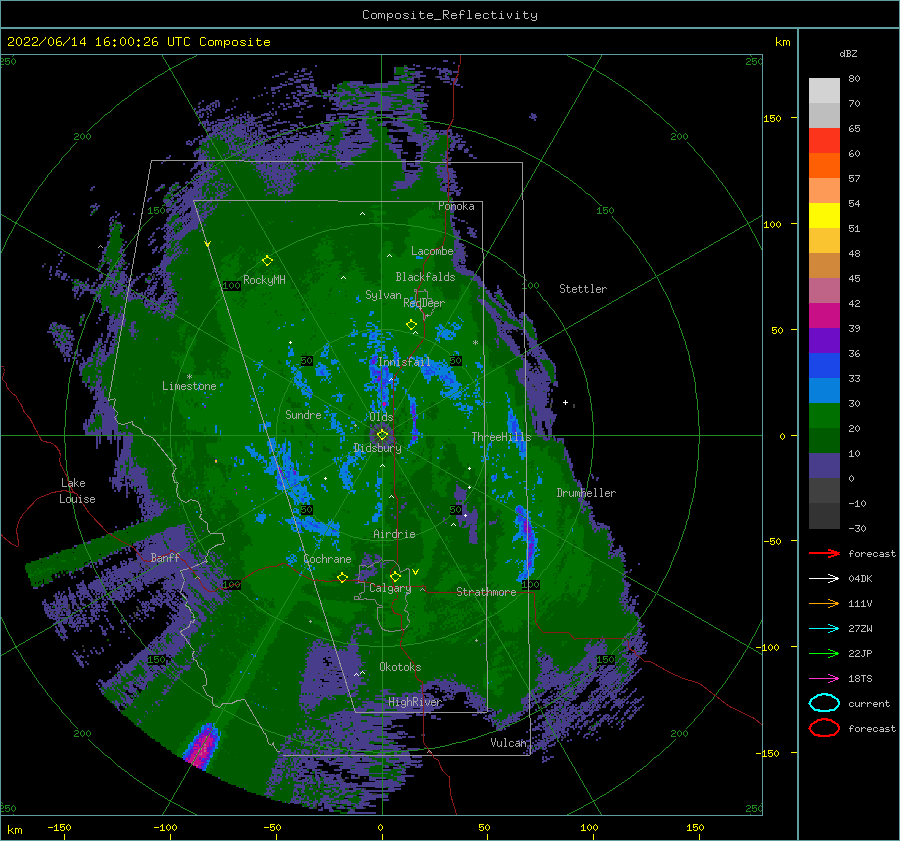Pick the light gray 70–80 dBZ swatch
Image resolution: width=900 pixels, height=841 pixels.
point(824,91)
